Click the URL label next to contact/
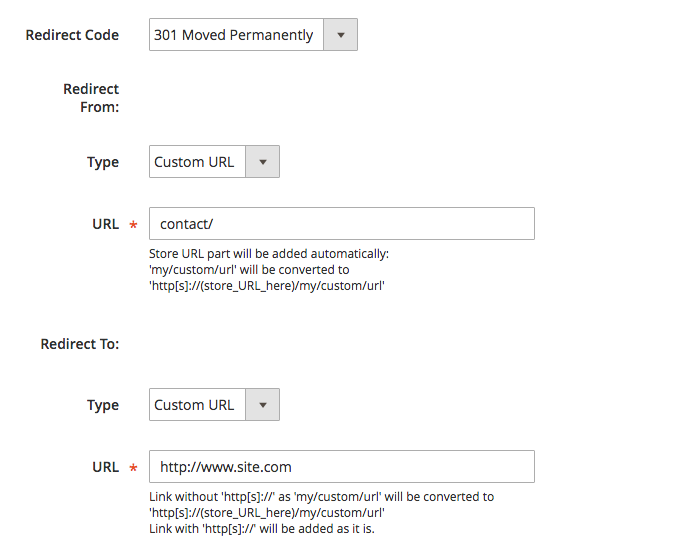Viewport: 685px width, 552px height. point(105,224)
